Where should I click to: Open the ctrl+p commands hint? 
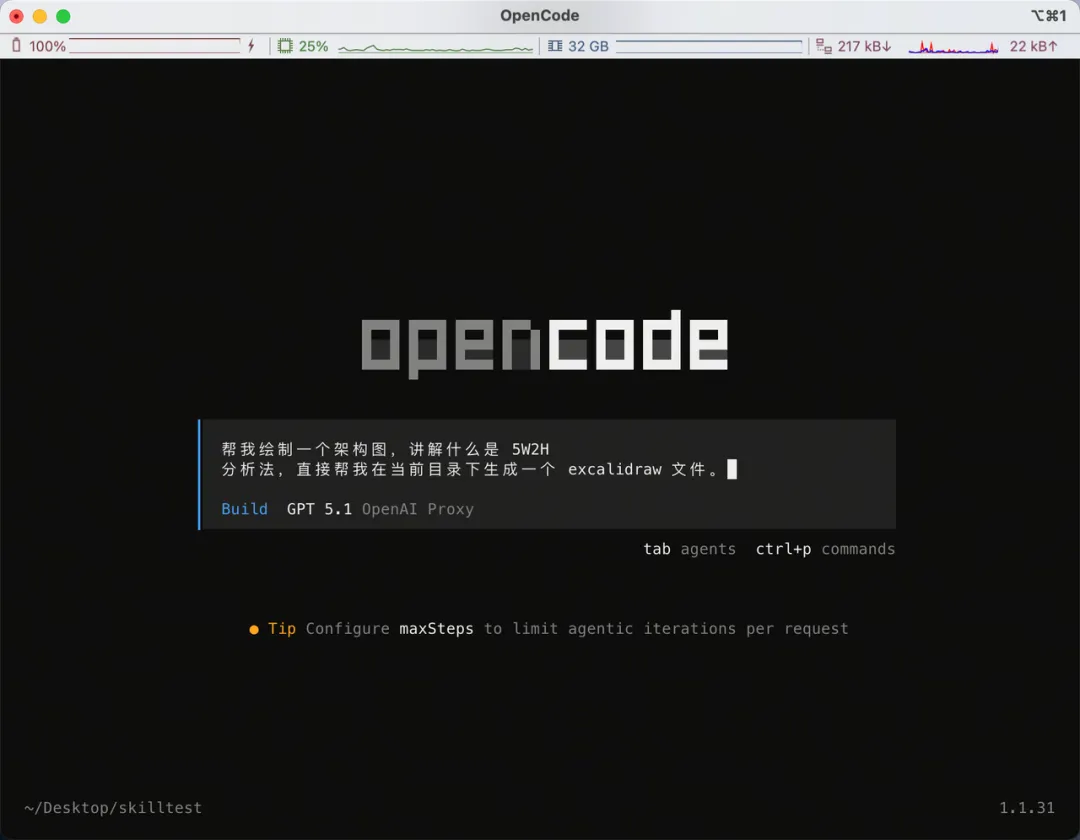825,549
